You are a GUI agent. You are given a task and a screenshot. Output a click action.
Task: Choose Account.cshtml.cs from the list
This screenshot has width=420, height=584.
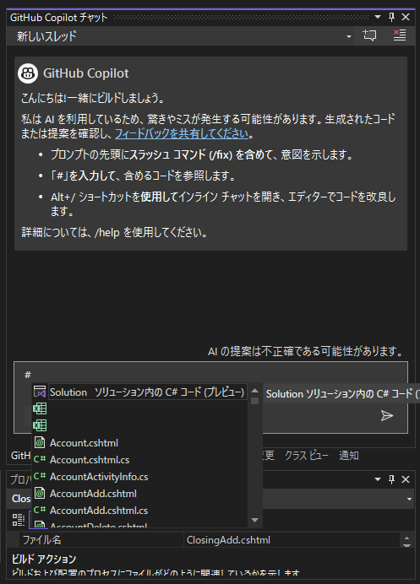click(90, 460)
